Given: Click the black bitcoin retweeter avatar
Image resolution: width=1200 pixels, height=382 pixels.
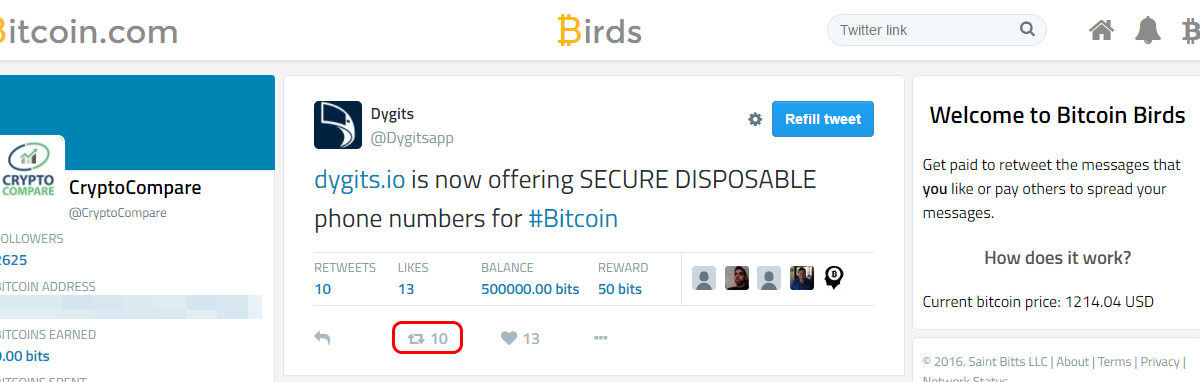Looking at the screenshot, I should click(x=834, y=278).
